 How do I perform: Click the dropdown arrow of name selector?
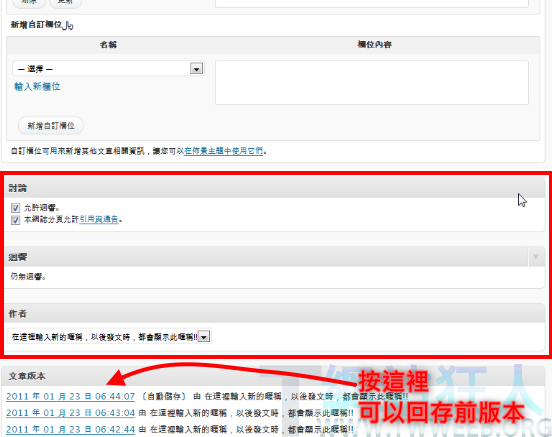tap(196, 69)
